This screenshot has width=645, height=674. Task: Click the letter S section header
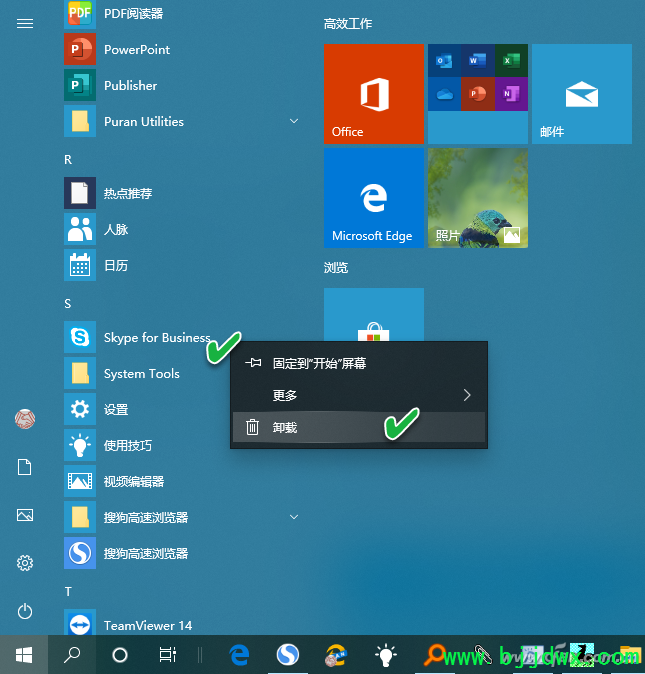click(x=68, y=304)
